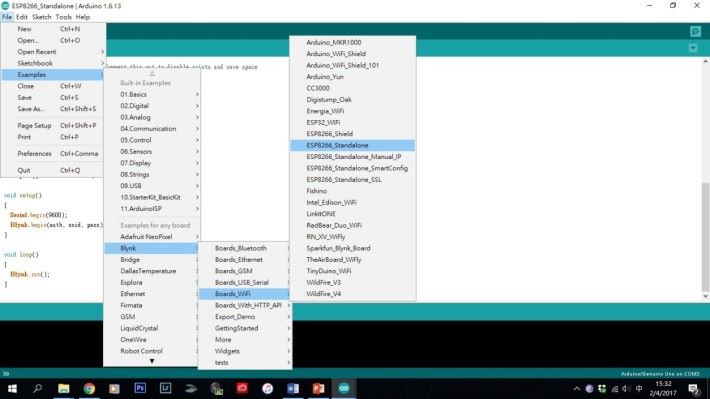Open the Help menu
This screenshot has width=710, height=399.
[x=82, y=17]
